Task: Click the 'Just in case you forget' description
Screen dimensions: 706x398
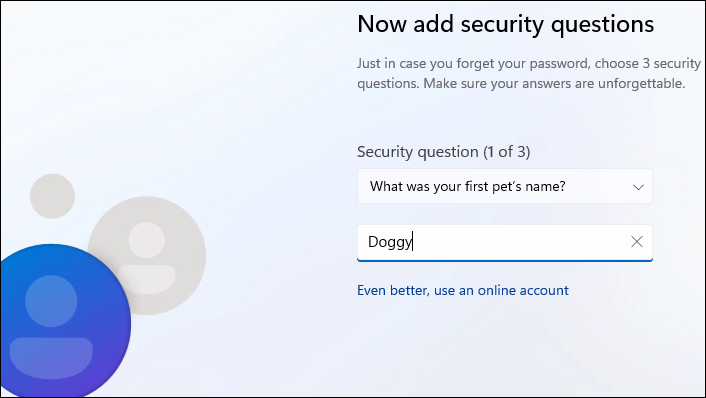Action: (529, 73)
